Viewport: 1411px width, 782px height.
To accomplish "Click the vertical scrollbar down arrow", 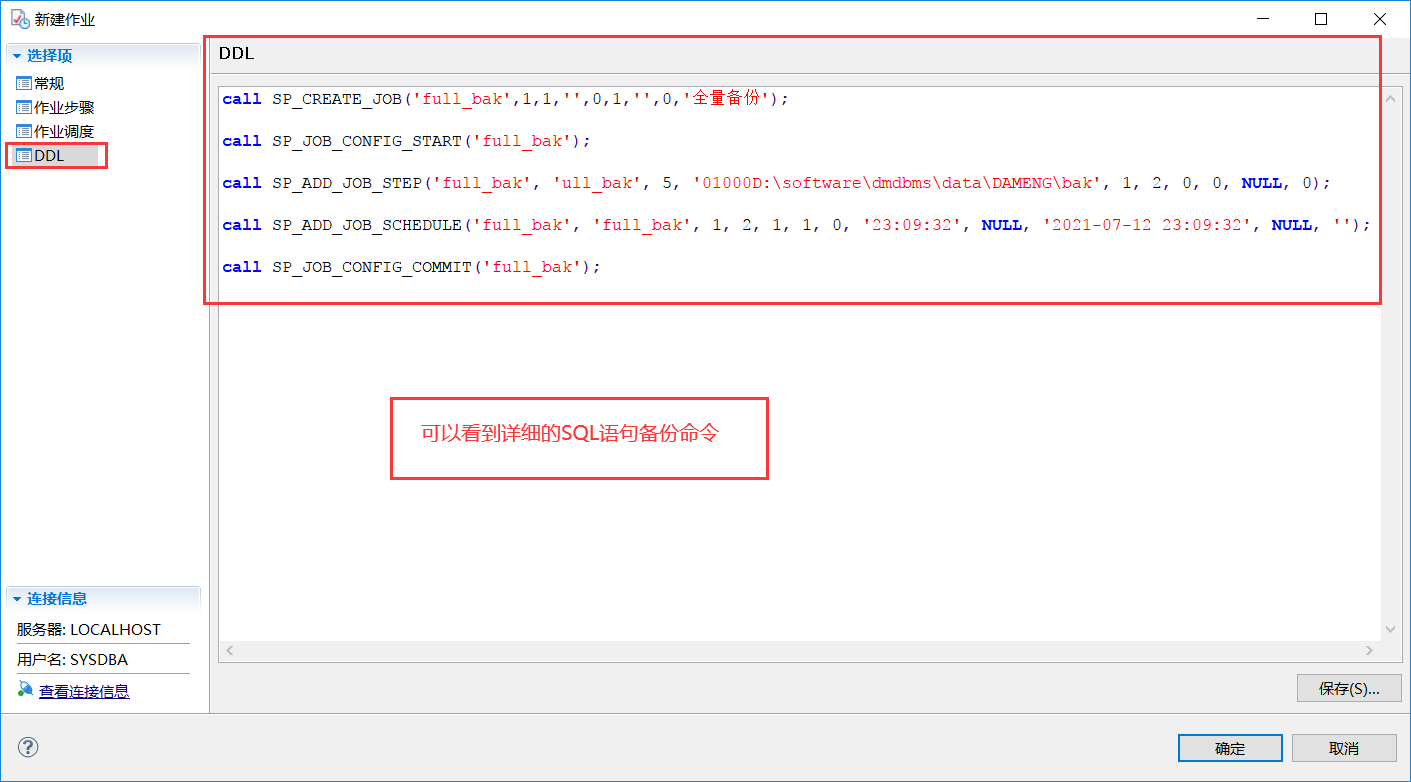I will pos(1390,629).
